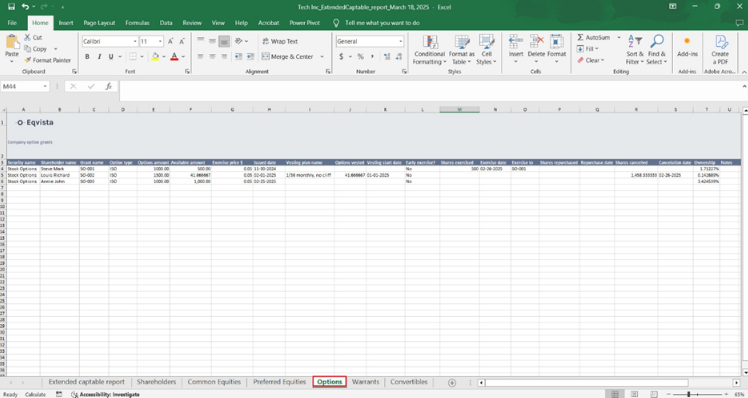Click AutoSum

(x=593, y=37)
